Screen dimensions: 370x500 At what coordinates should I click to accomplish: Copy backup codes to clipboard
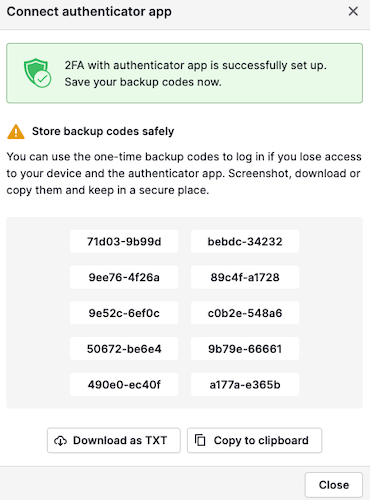[254, 440]
